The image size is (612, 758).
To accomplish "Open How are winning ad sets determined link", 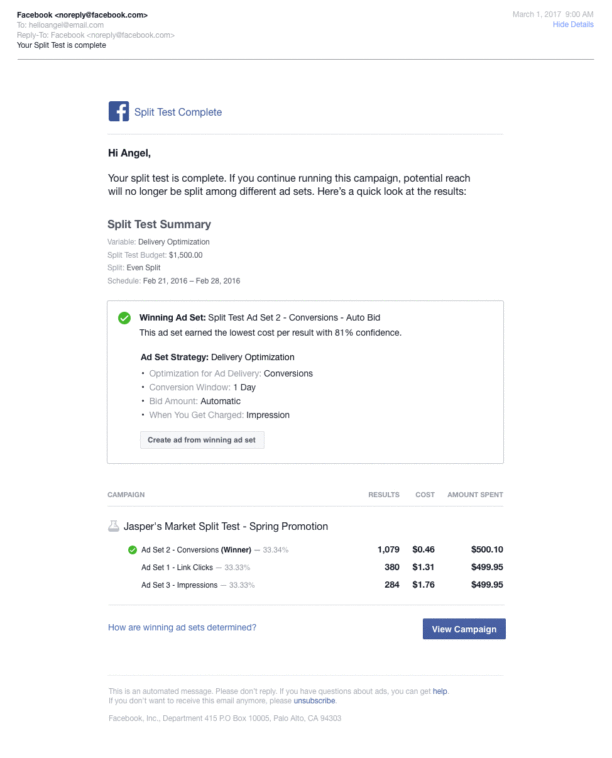I will point(181,628).
